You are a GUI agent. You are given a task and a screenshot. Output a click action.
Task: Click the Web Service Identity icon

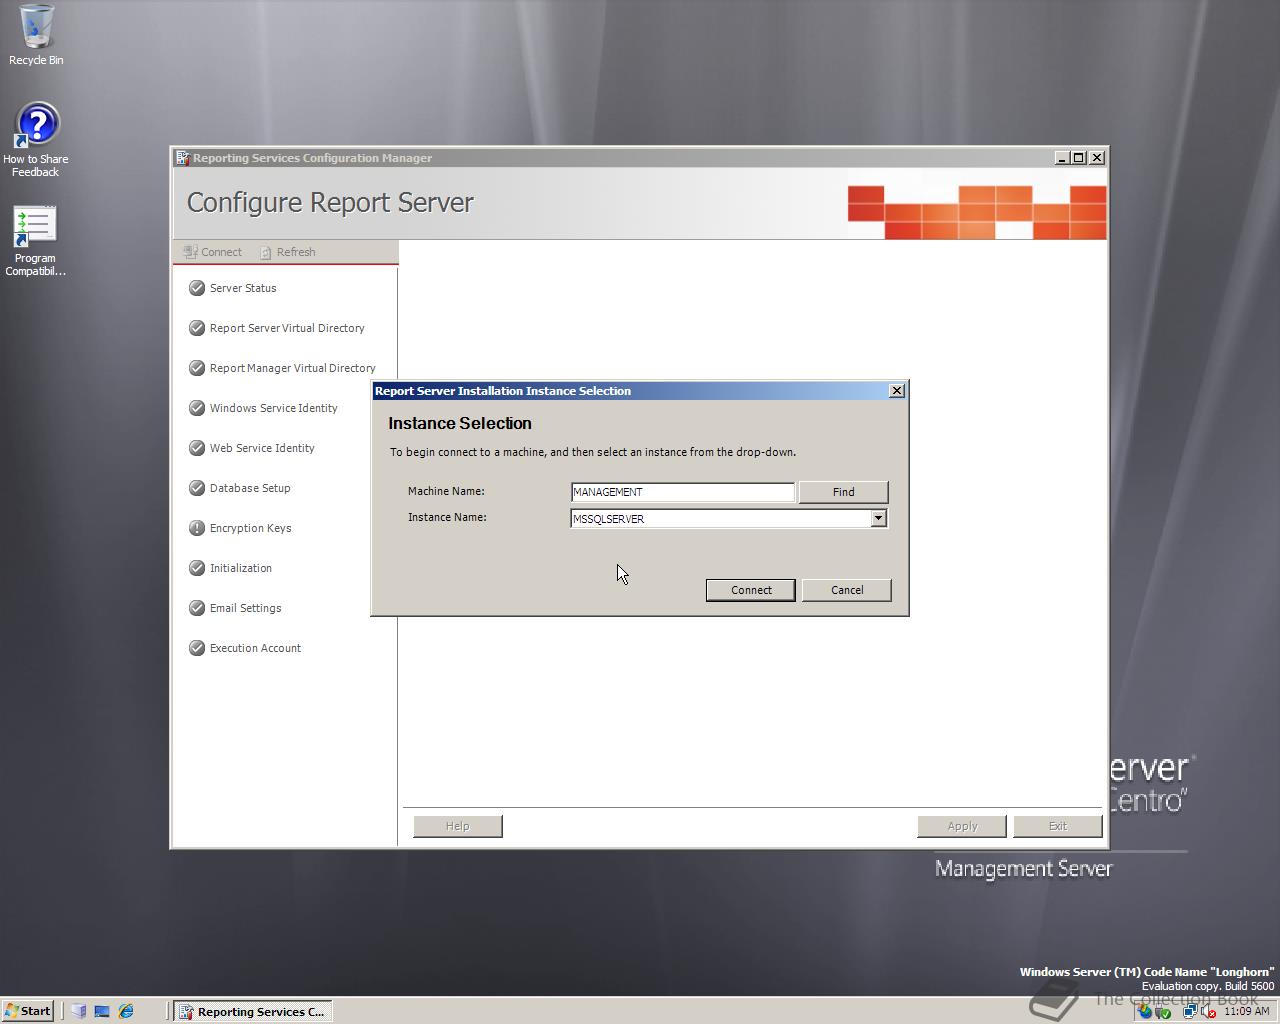pos(197,448)
